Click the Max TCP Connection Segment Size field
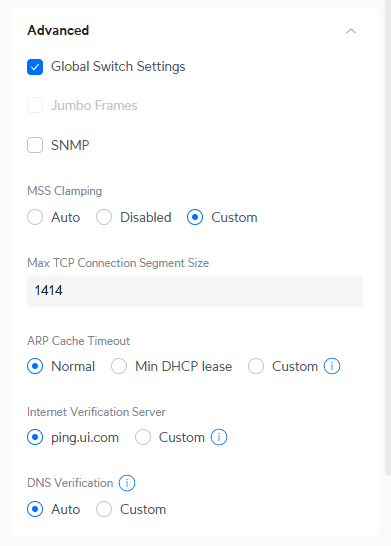 coord(195,291)
